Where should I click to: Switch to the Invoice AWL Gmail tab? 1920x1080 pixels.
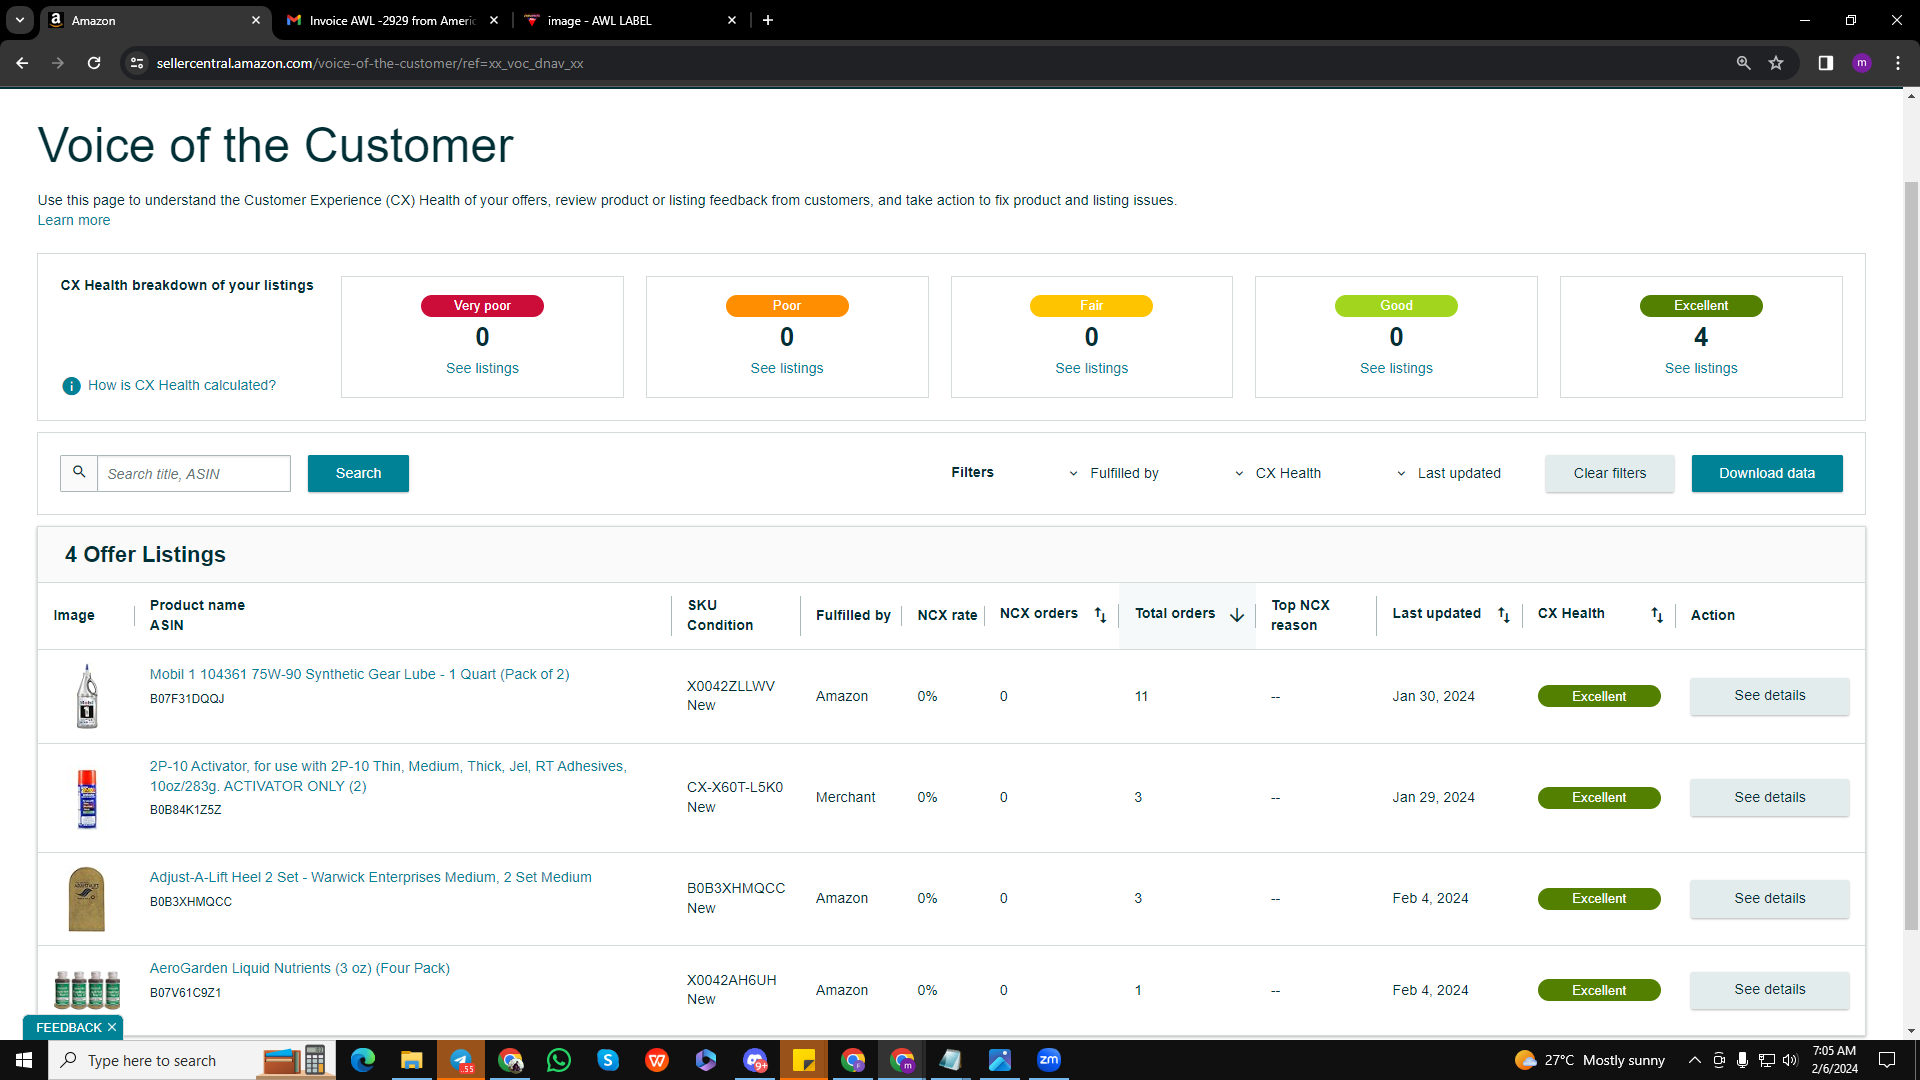390,20
